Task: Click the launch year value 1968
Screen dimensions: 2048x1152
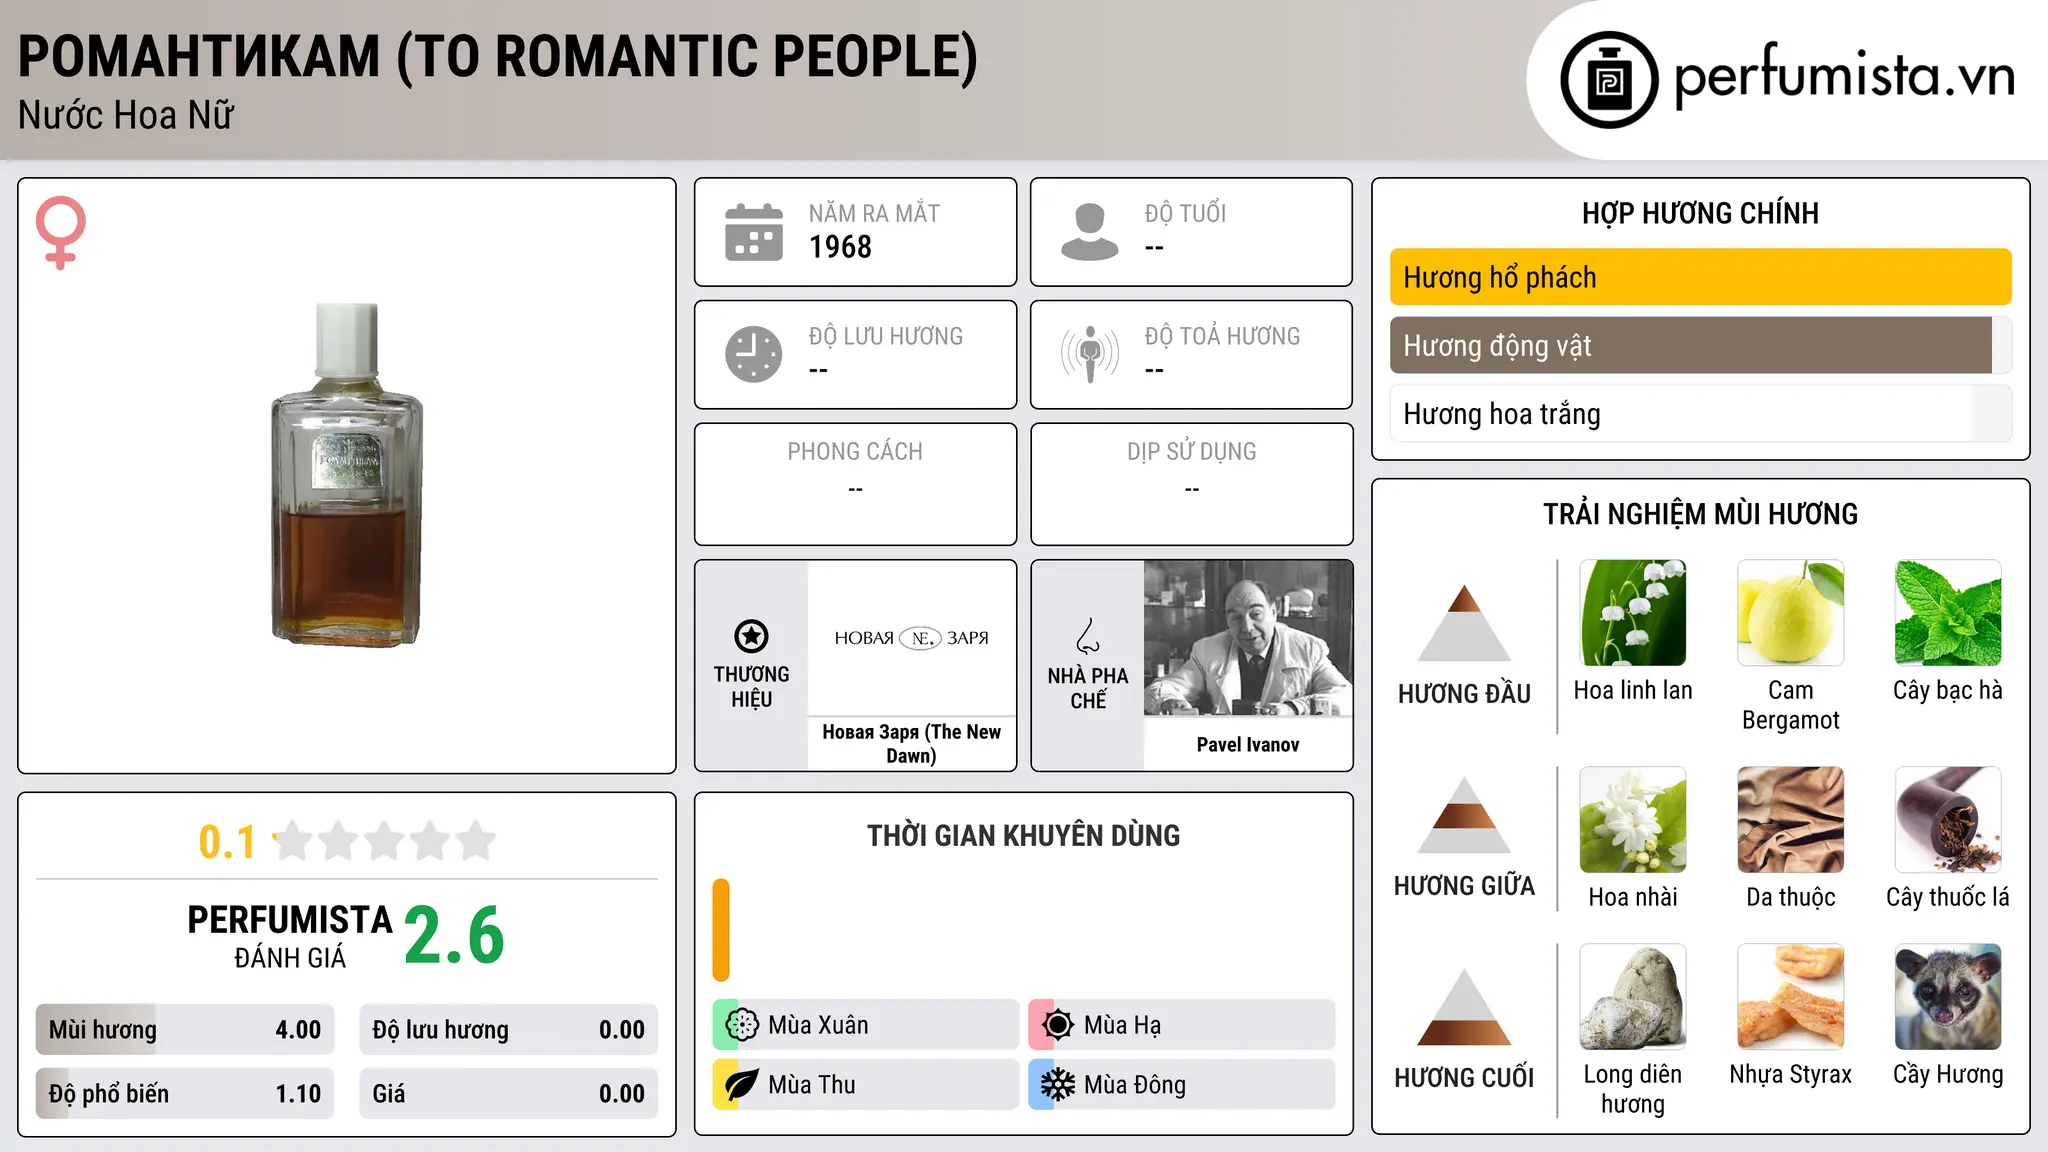Action: (840, 247)
